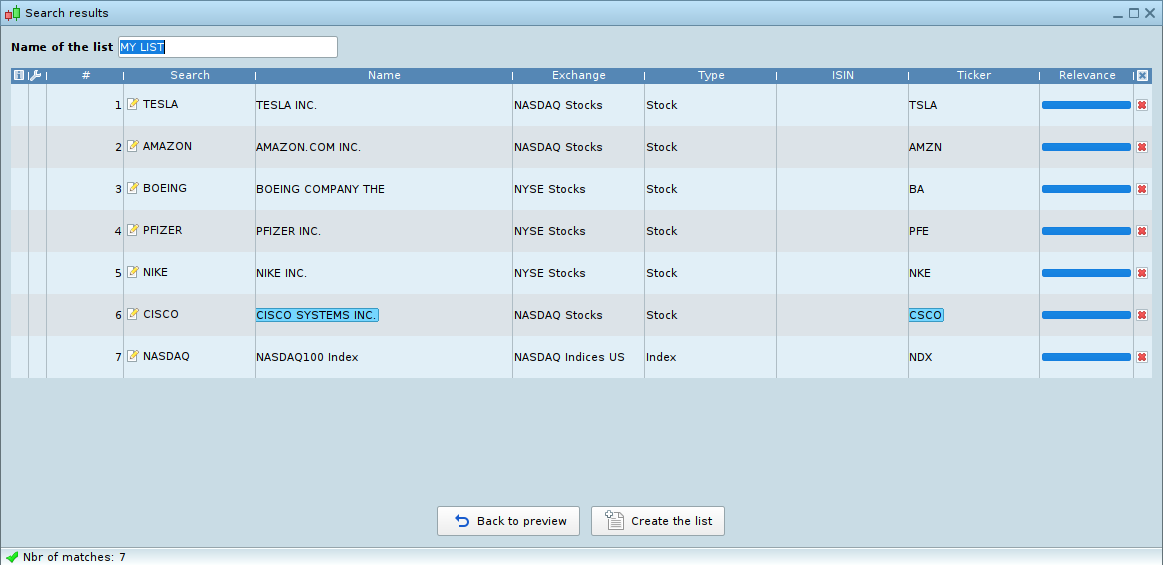Click the TESLA relevance bar
The image size is (1163, 565).
click(1087, 105)
